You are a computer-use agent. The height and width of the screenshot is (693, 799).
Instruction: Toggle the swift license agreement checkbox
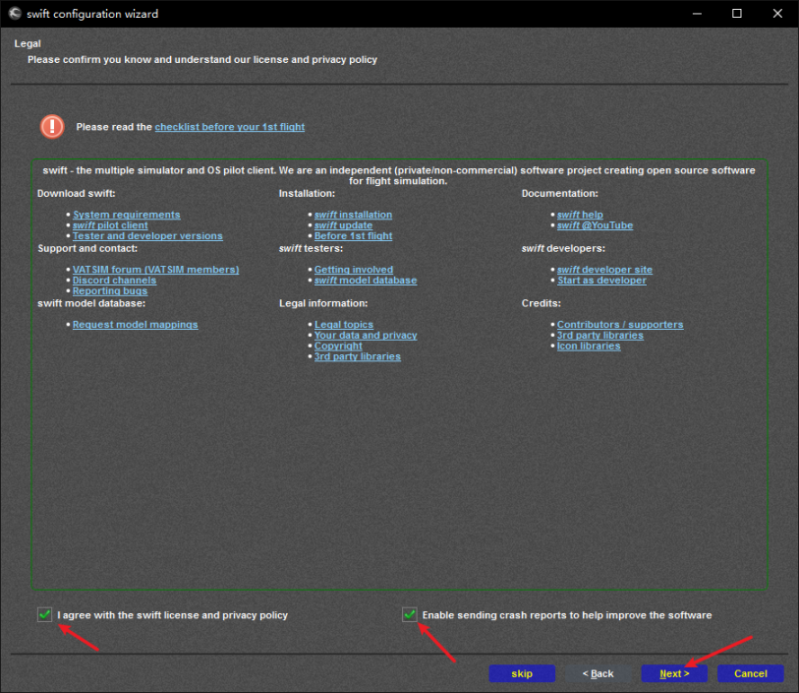point(44,615)
